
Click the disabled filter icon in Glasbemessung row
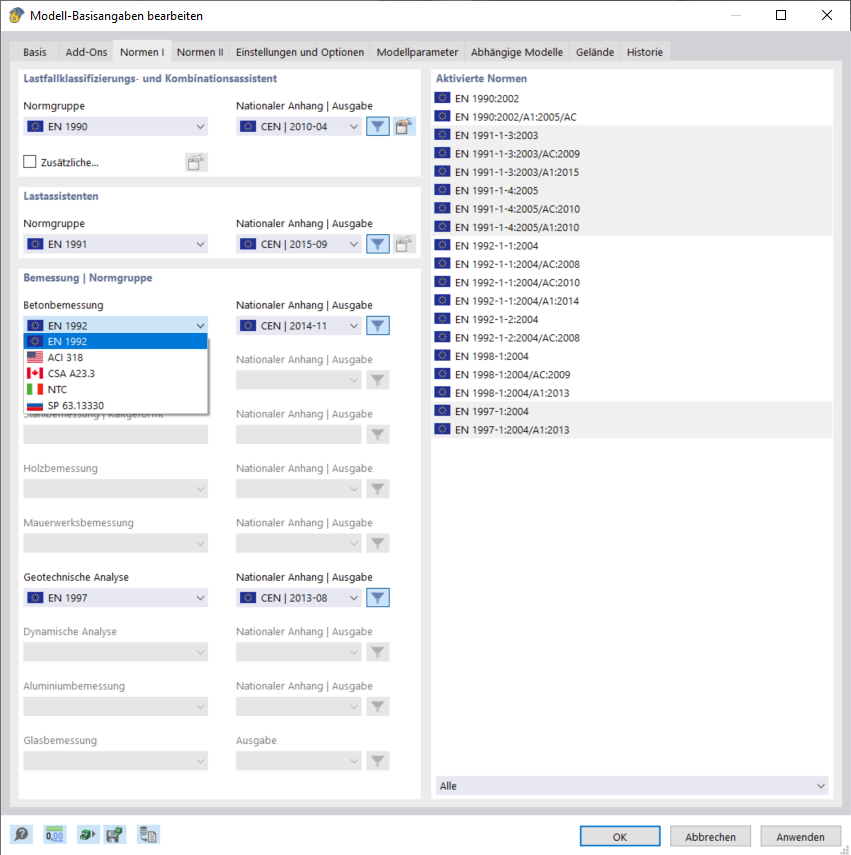[x=377, y=761]
